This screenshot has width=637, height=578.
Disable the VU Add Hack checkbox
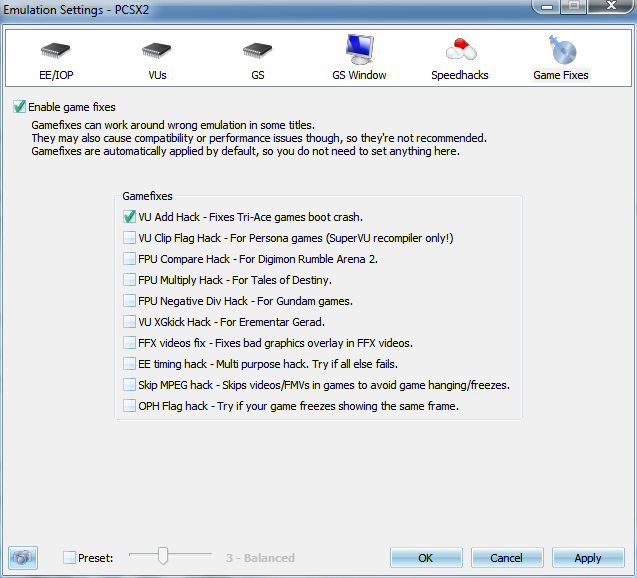point(129,216)
